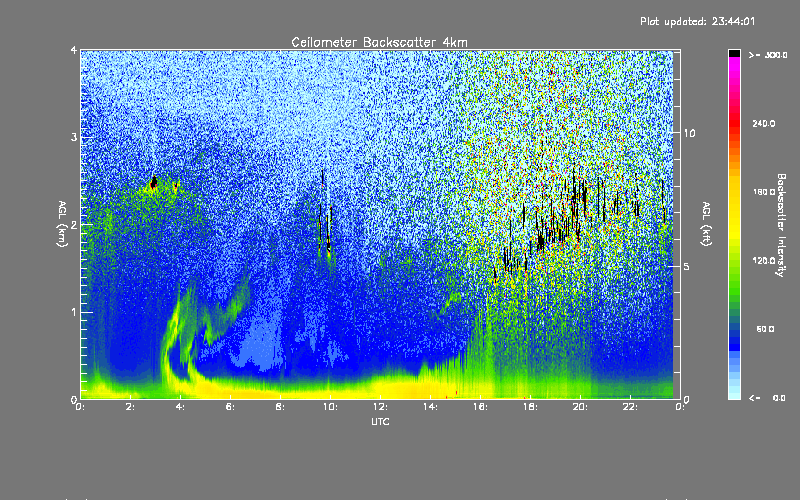The image size is (800, 500).
Task: Click the UTC x-axis label
Action: pyautogui.click(x=380, y=421)
